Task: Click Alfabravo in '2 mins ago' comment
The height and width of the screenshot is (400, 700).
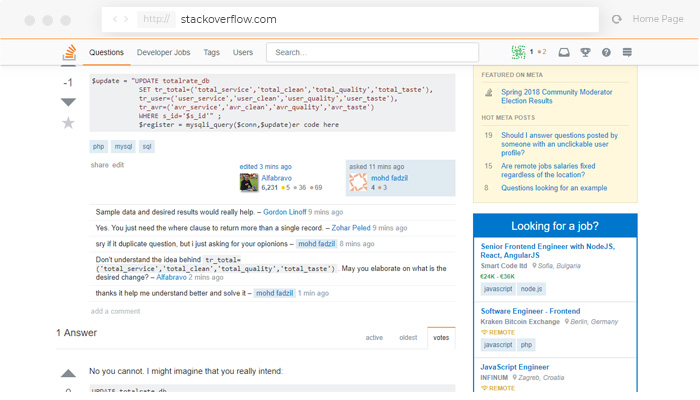Action: (x=171, y=277)
